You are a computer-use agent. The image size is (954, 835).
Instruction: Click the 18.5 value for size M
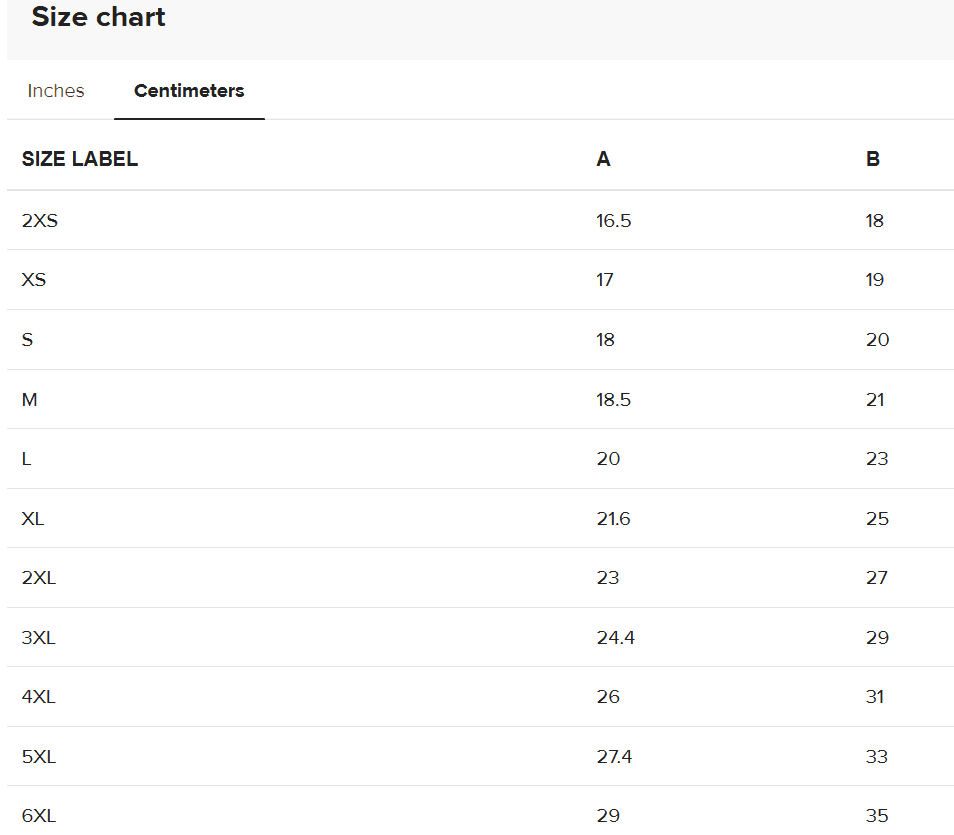[x=613, y=400]
